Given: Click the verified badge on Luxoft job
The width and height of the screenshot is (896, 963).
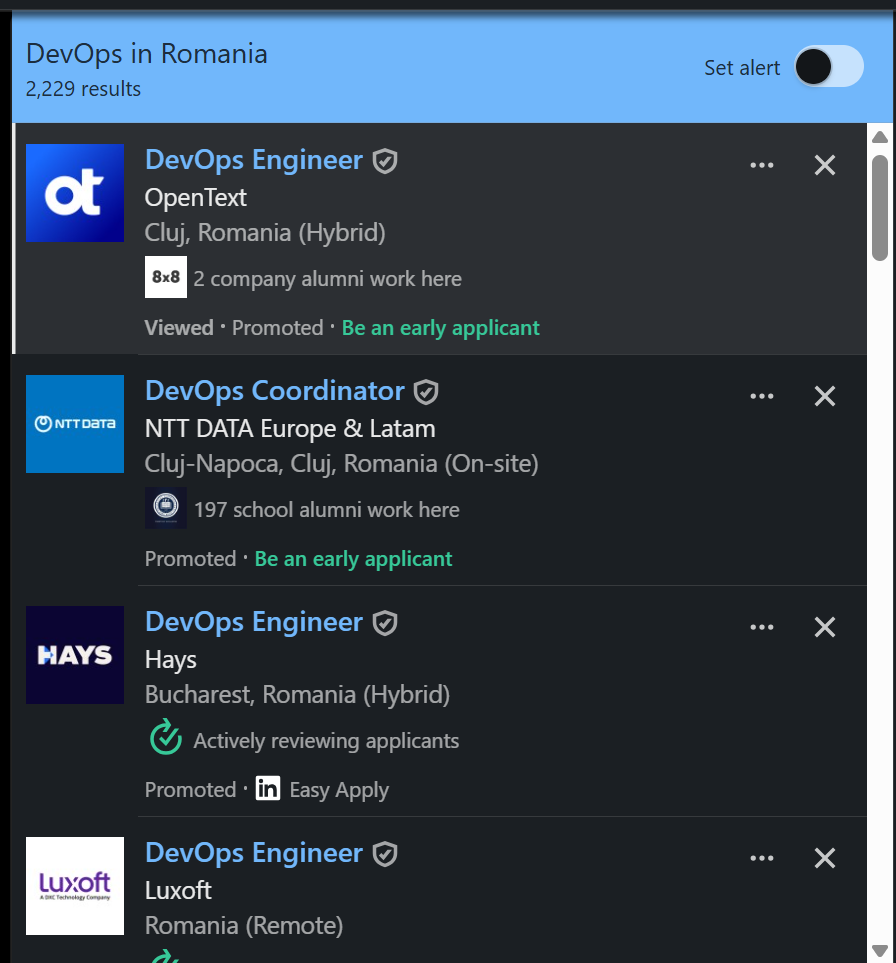Looking at the screenshot, I should [x=385, y=854].
